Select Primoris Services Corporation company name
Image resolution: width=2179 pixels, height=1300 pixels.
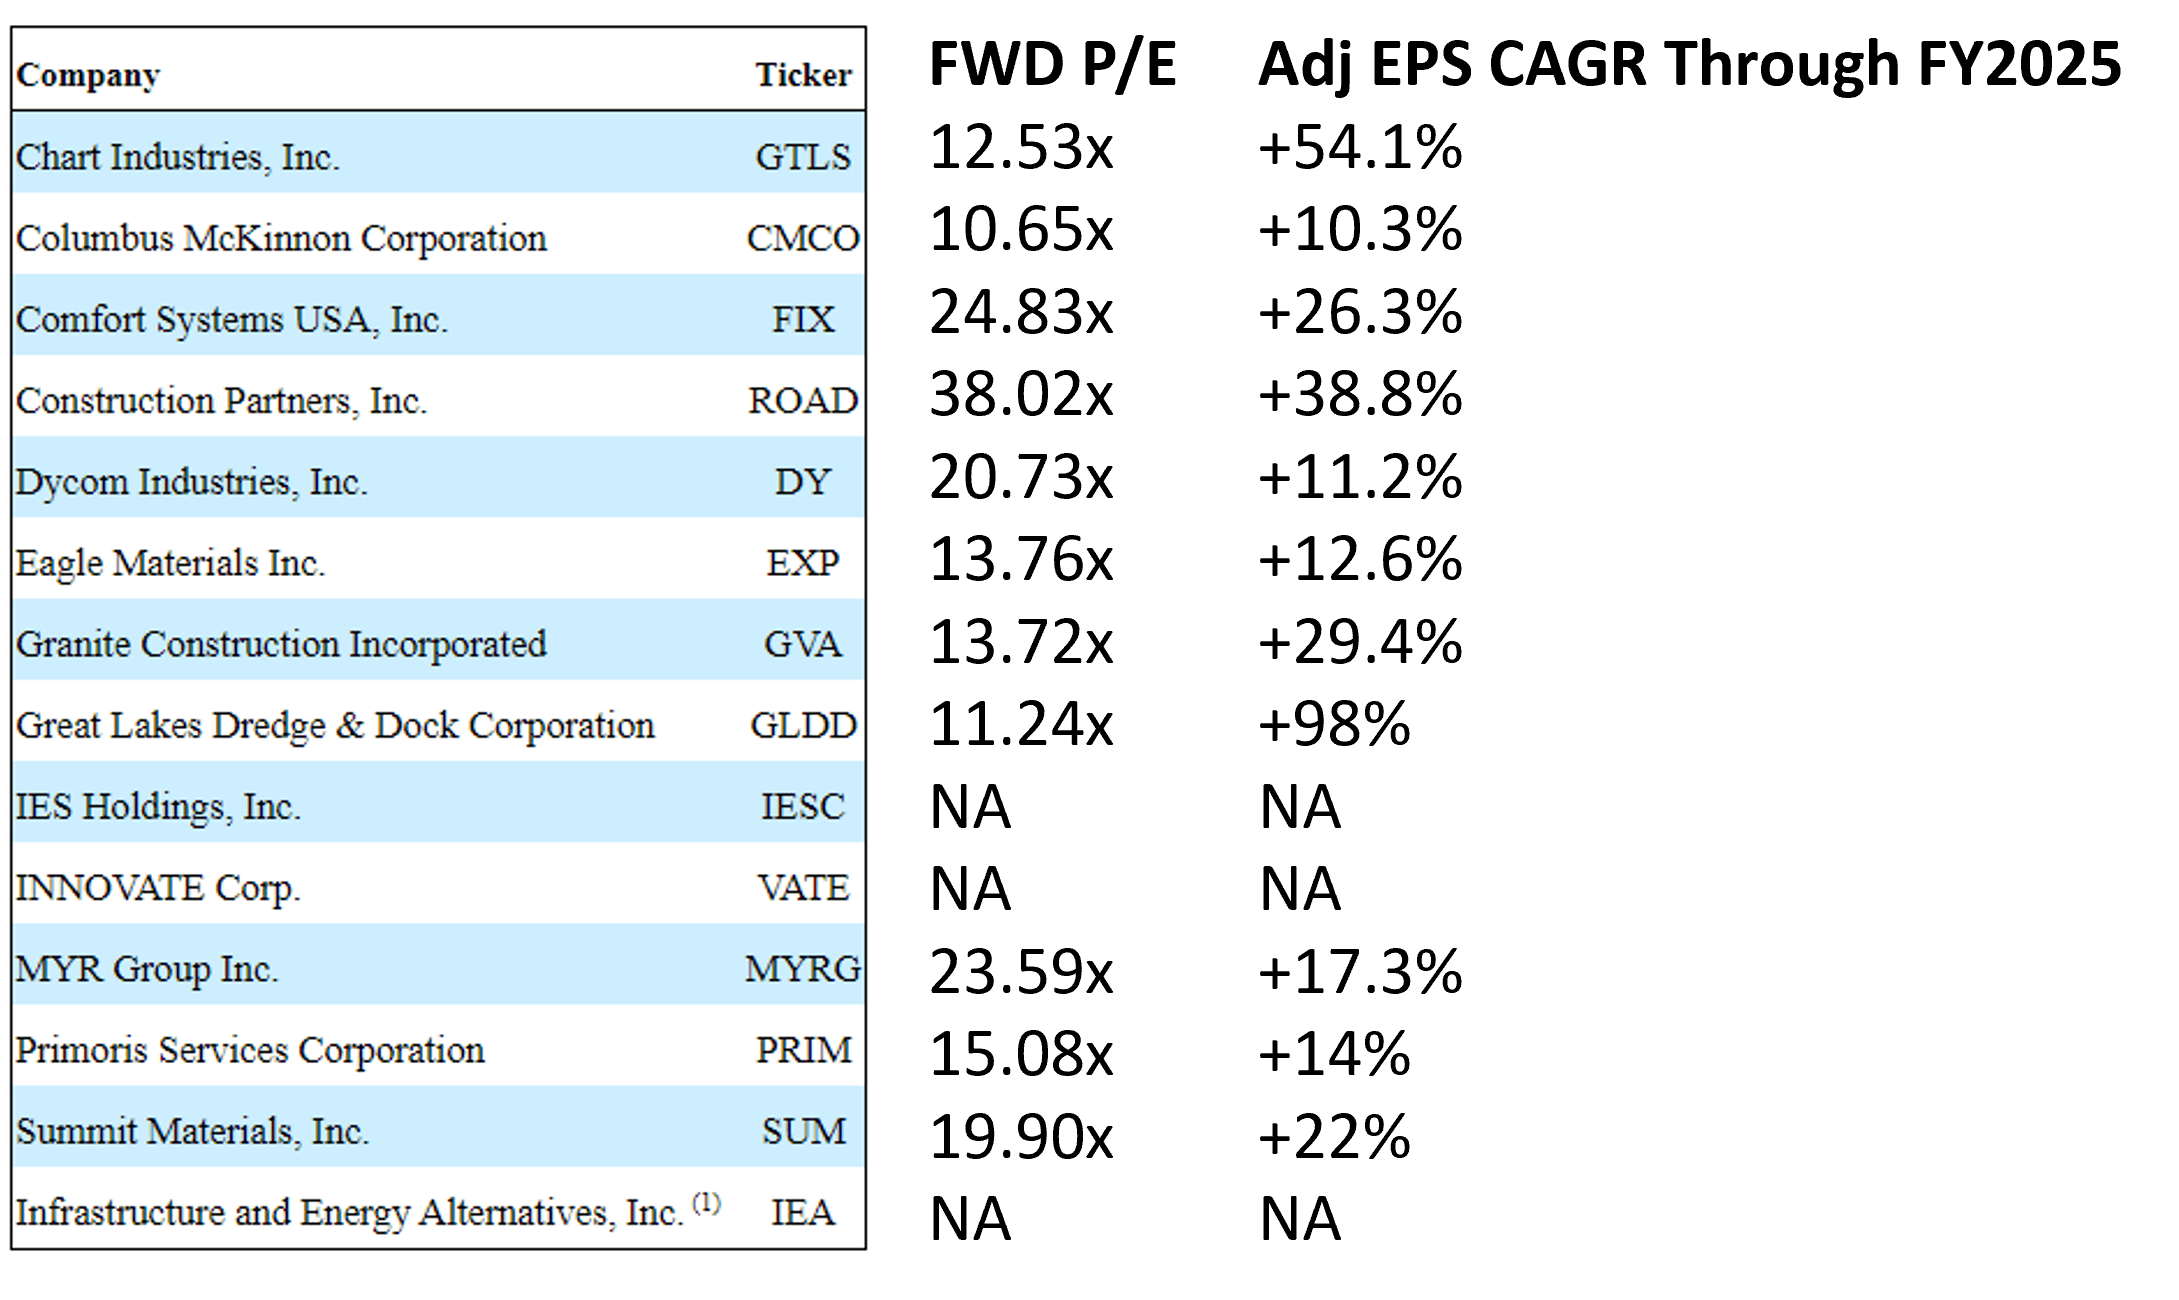[x=250, y=1050]
